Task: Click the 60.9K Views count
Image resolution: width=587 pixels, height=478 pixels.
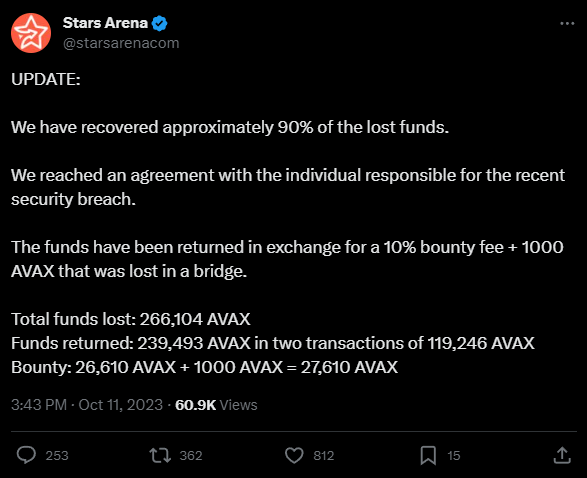Action: pos(216,405)
